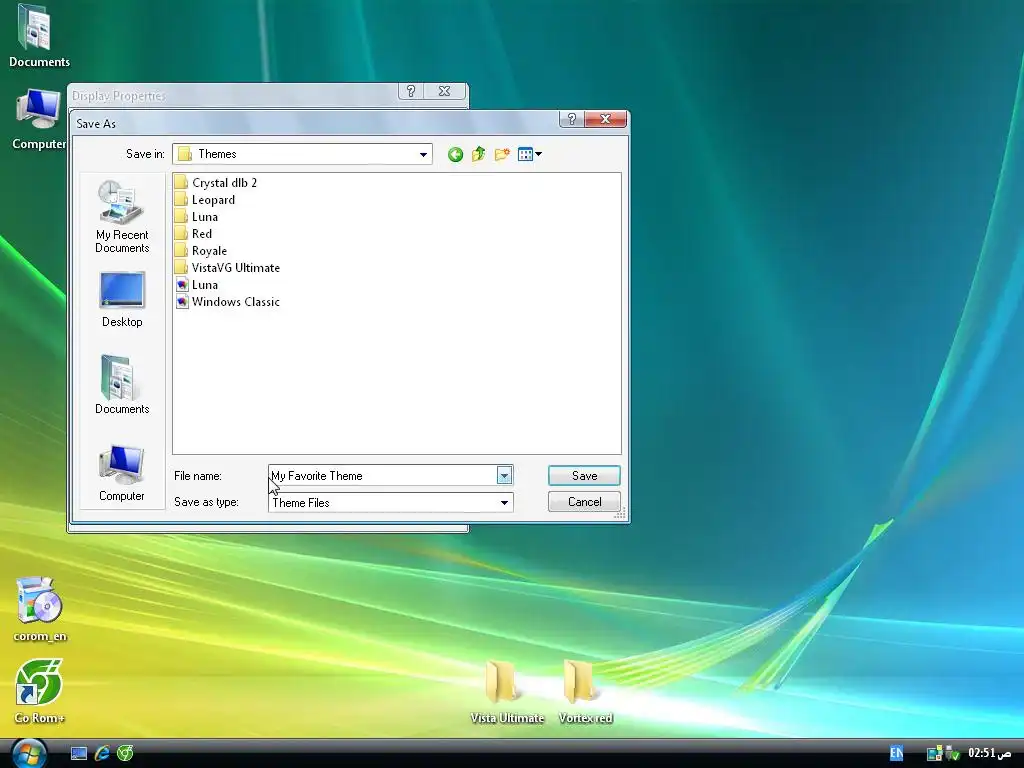Go back using the green Back arrow
The image size is (1024, 768).
(455, 154)
